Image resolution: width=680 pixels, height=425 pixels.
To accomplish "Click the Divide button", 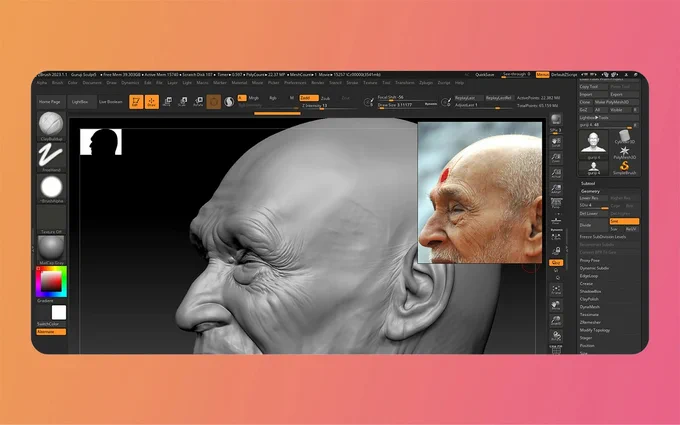I will tap(593, 225).
